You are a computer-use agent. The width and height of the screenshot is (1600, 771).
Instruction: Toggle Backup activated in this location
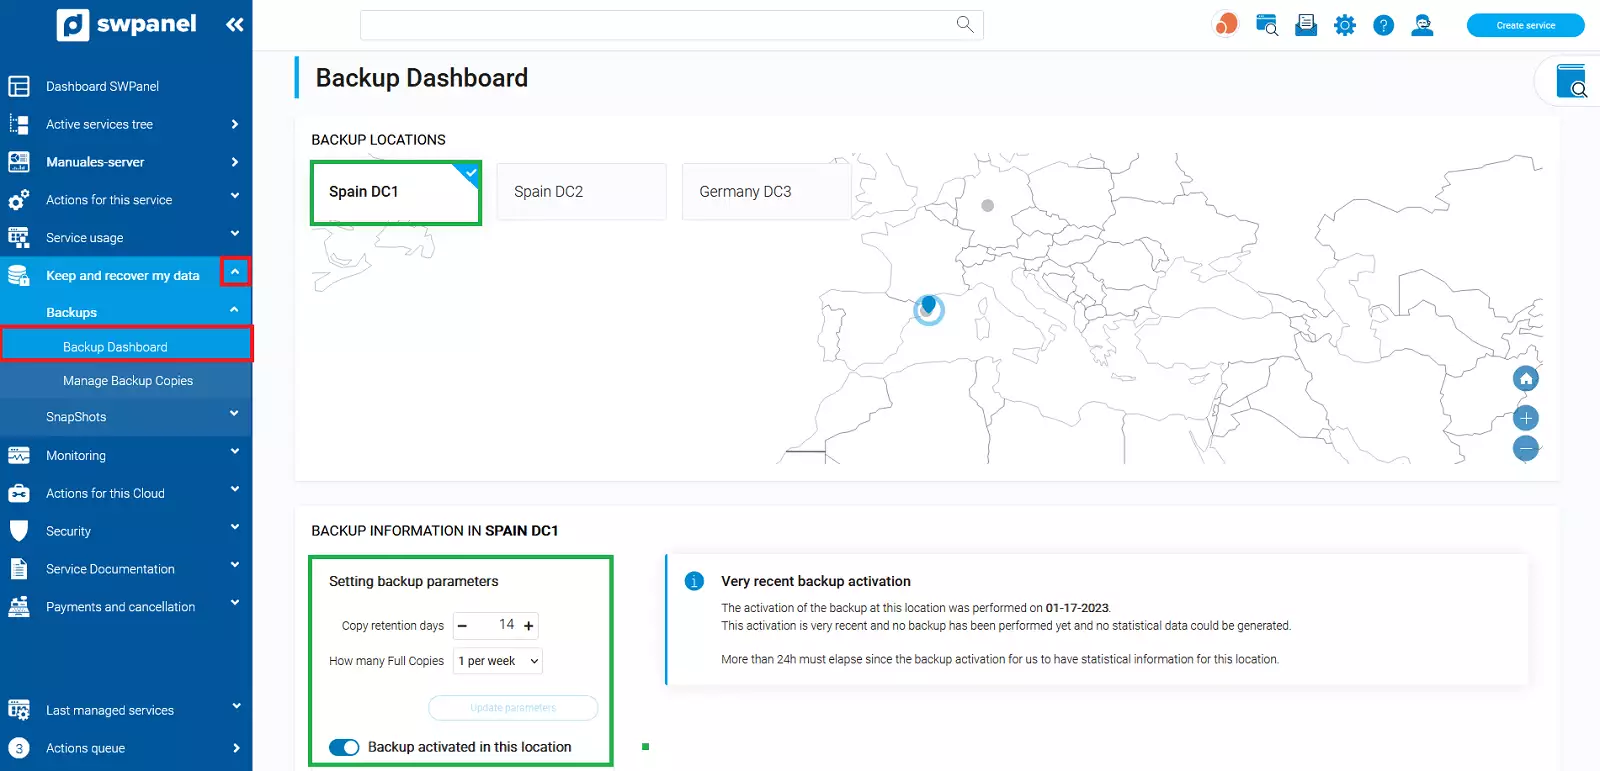coord(344,747)
